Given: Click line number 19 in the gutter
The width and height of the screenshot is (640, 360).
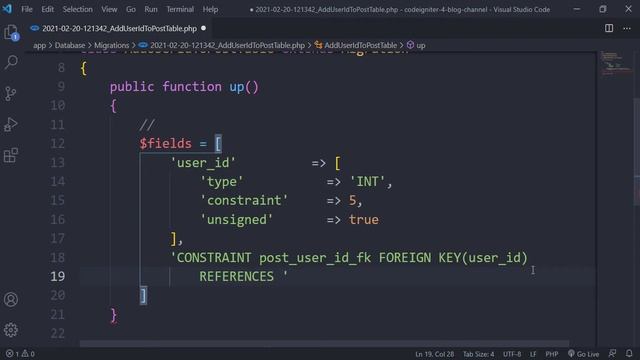Looking at the screenshot, I should tap(58, 276).
